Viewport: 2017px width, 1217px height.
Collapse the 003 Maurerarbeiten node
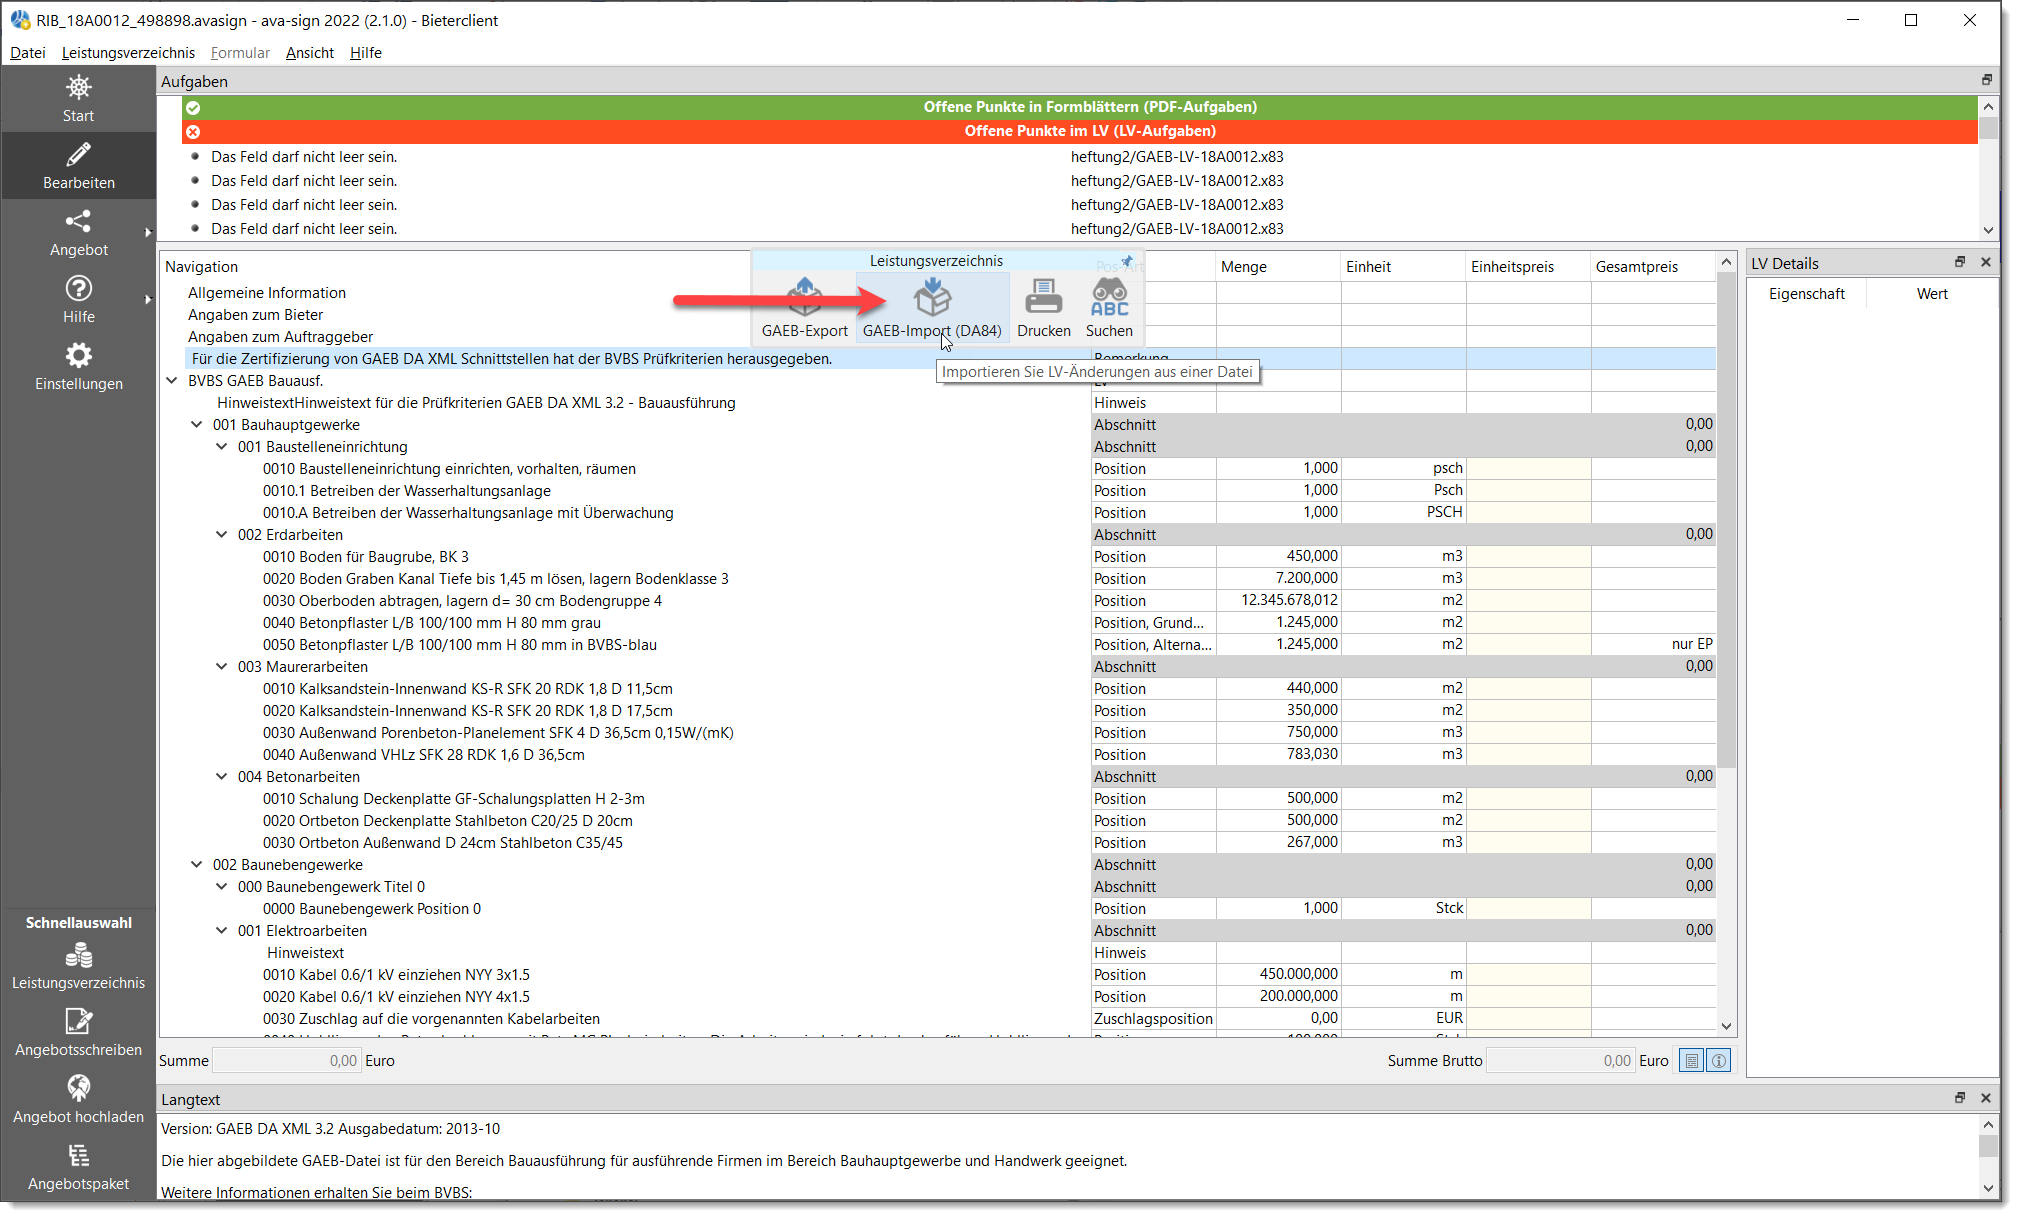click(222, 666)
